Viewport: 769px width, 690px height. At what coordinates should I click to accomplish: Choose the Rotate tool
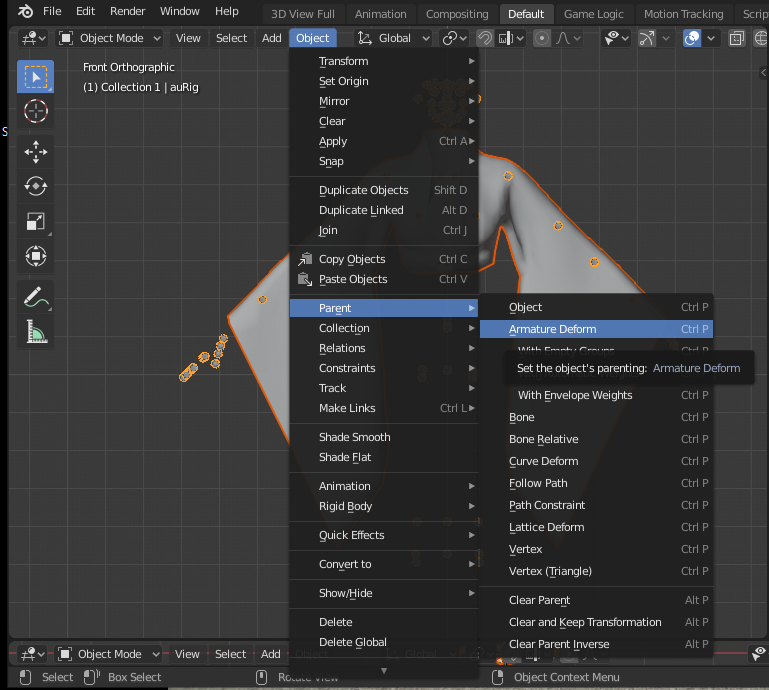pos(35,186)
